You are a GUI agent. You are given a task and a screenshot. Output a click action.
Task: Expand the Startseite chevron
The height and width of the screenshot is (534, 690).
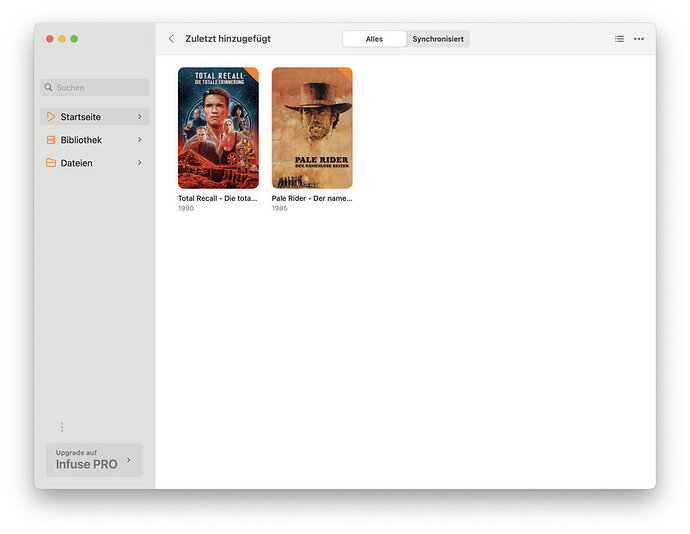click(139, 117)
